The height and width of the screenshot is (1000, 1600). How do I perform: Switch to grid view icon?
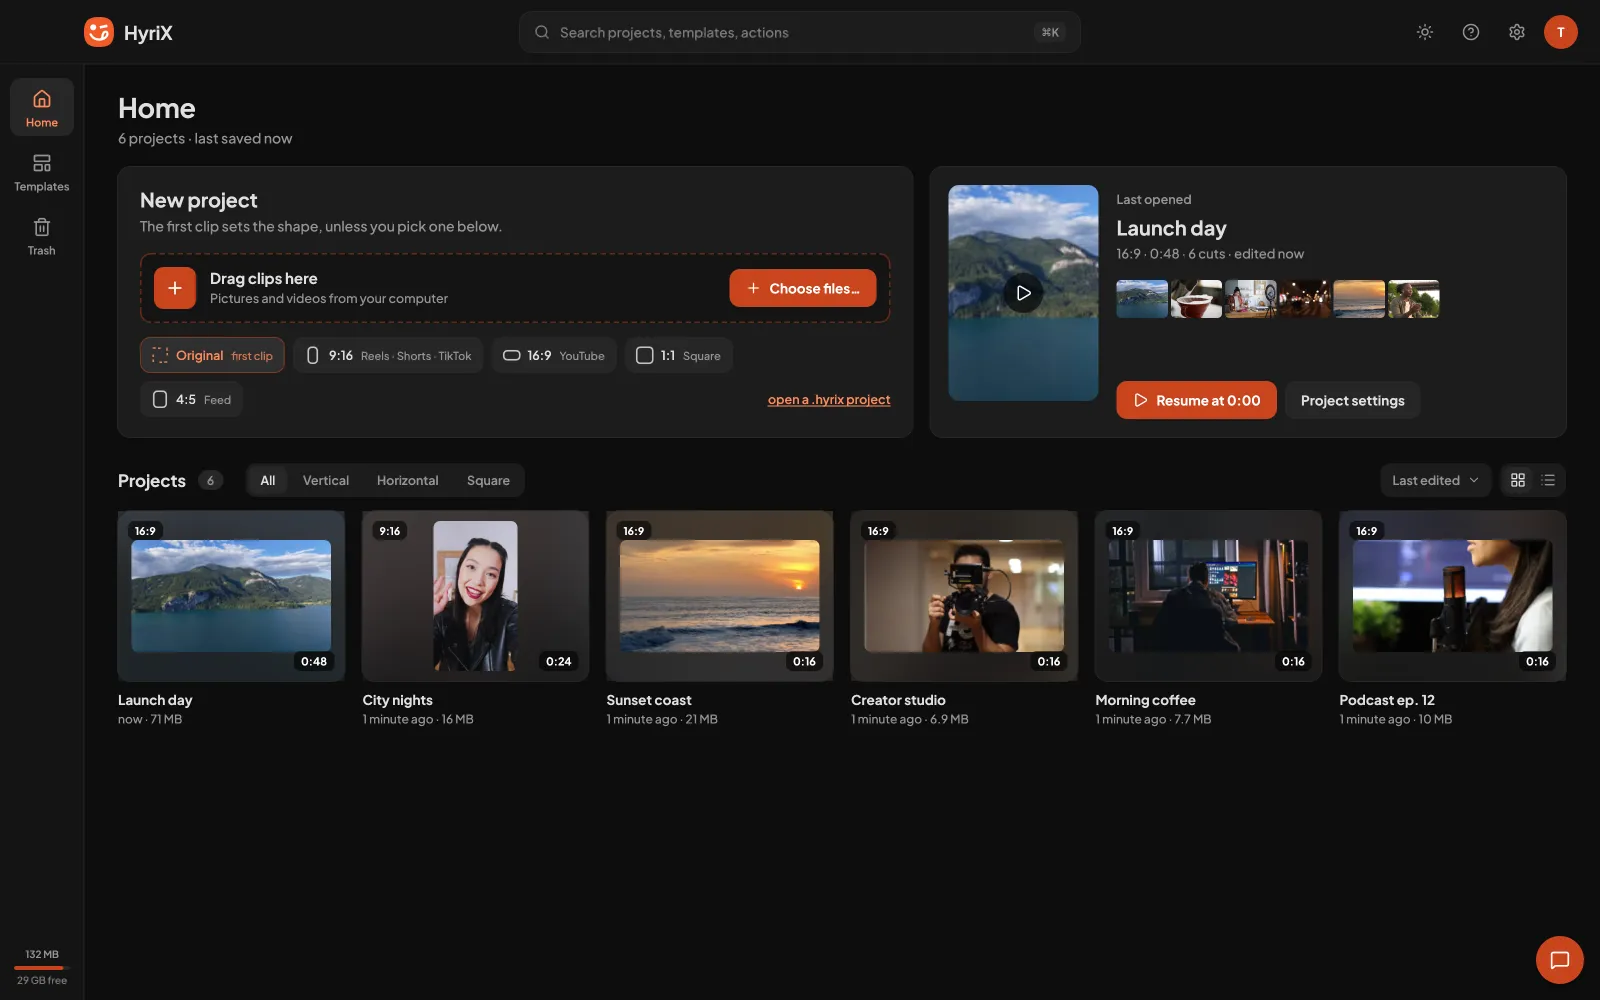1518,480
